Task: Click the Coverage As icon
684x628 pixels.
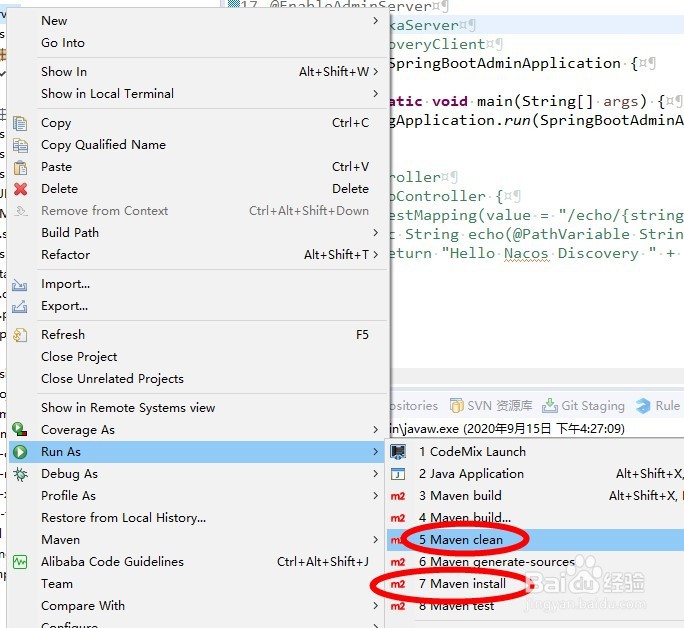Action: tap(20, 430)
